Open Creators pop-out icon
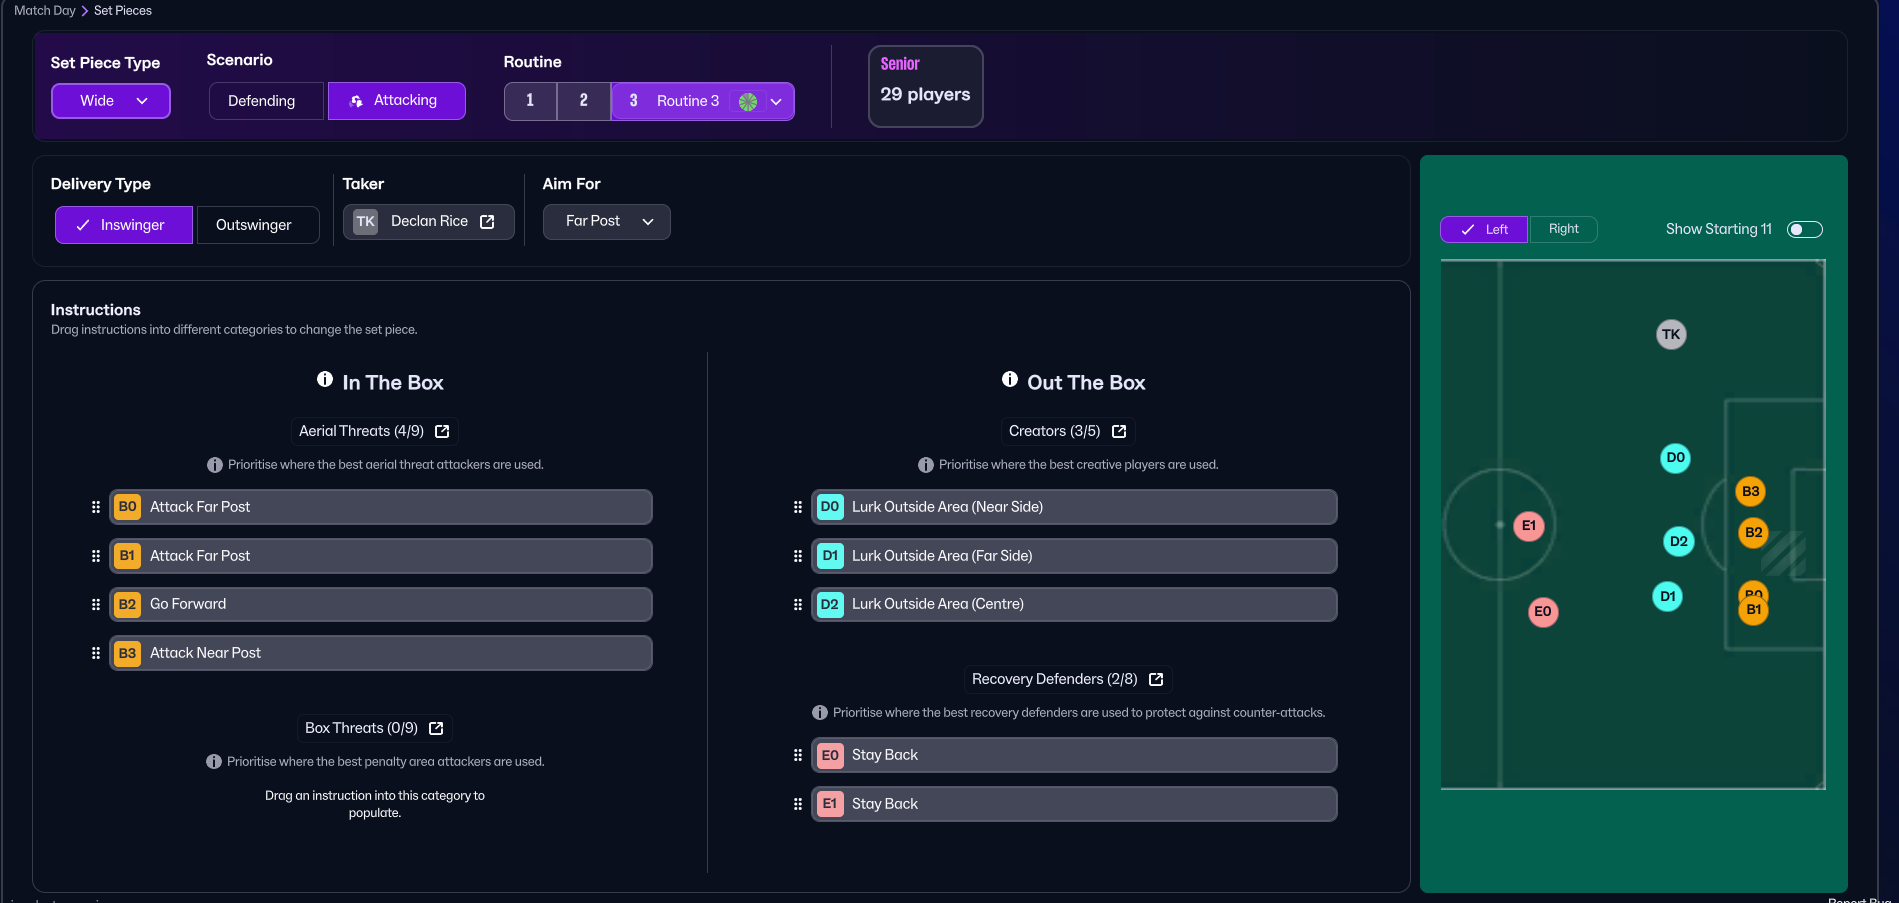1899x903 pixels. click(1119, 431)
